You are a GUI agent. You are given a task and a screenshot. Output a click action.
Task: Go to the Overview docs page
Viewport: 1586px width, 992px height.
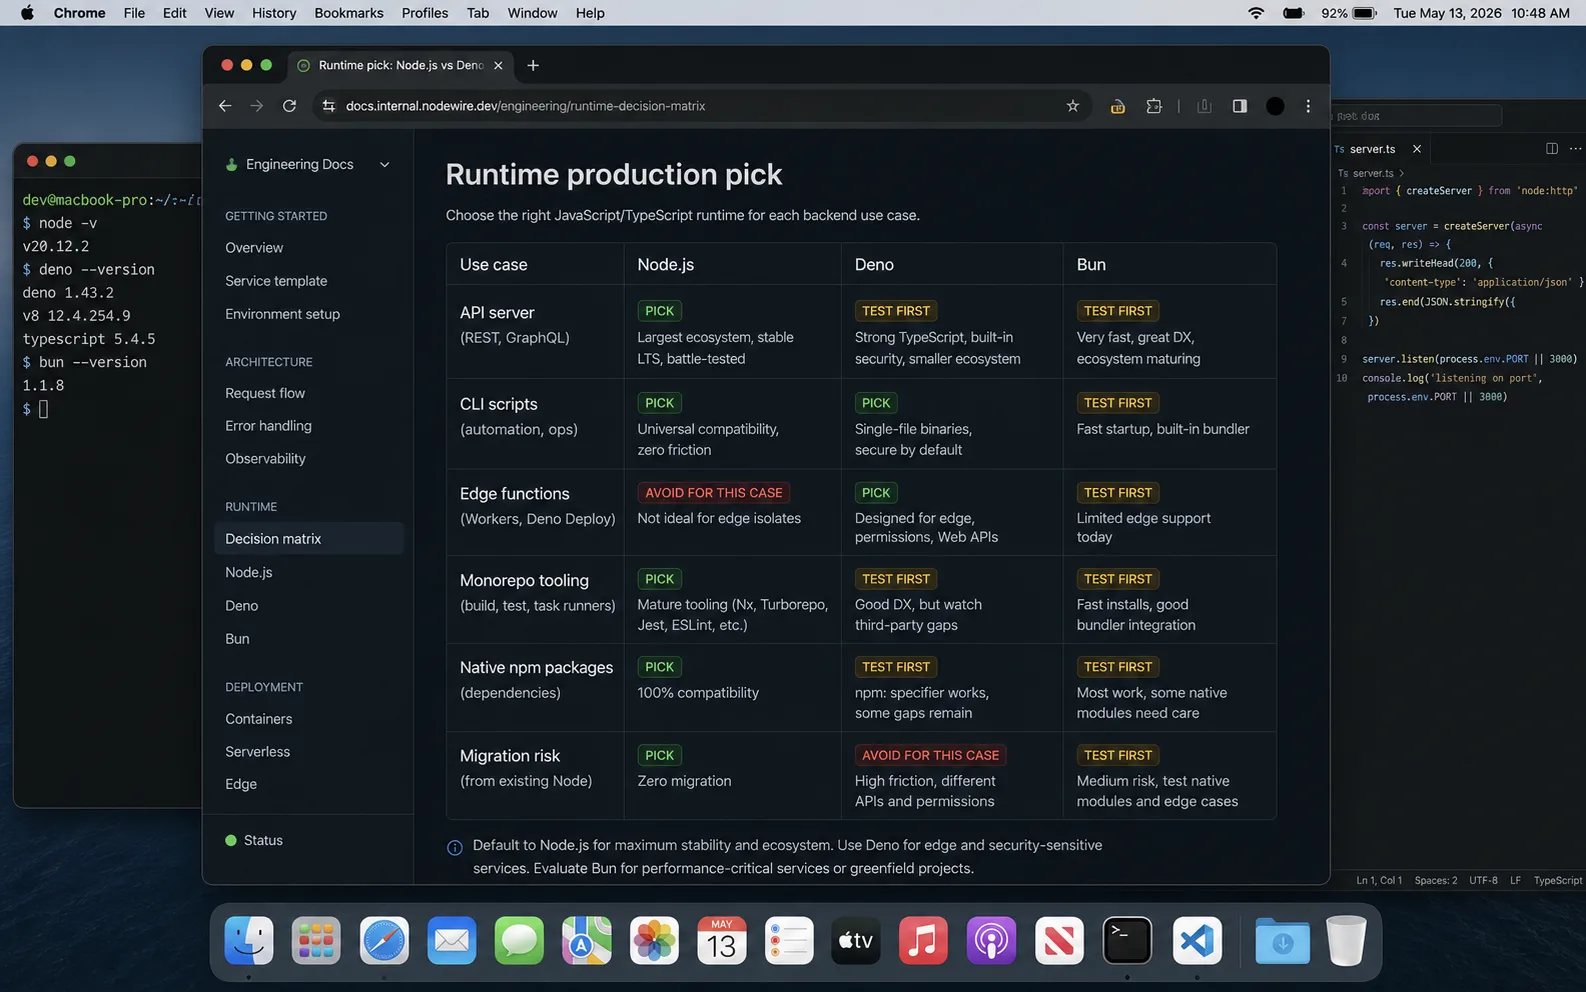pyautogui.click(x=254, y=248)
